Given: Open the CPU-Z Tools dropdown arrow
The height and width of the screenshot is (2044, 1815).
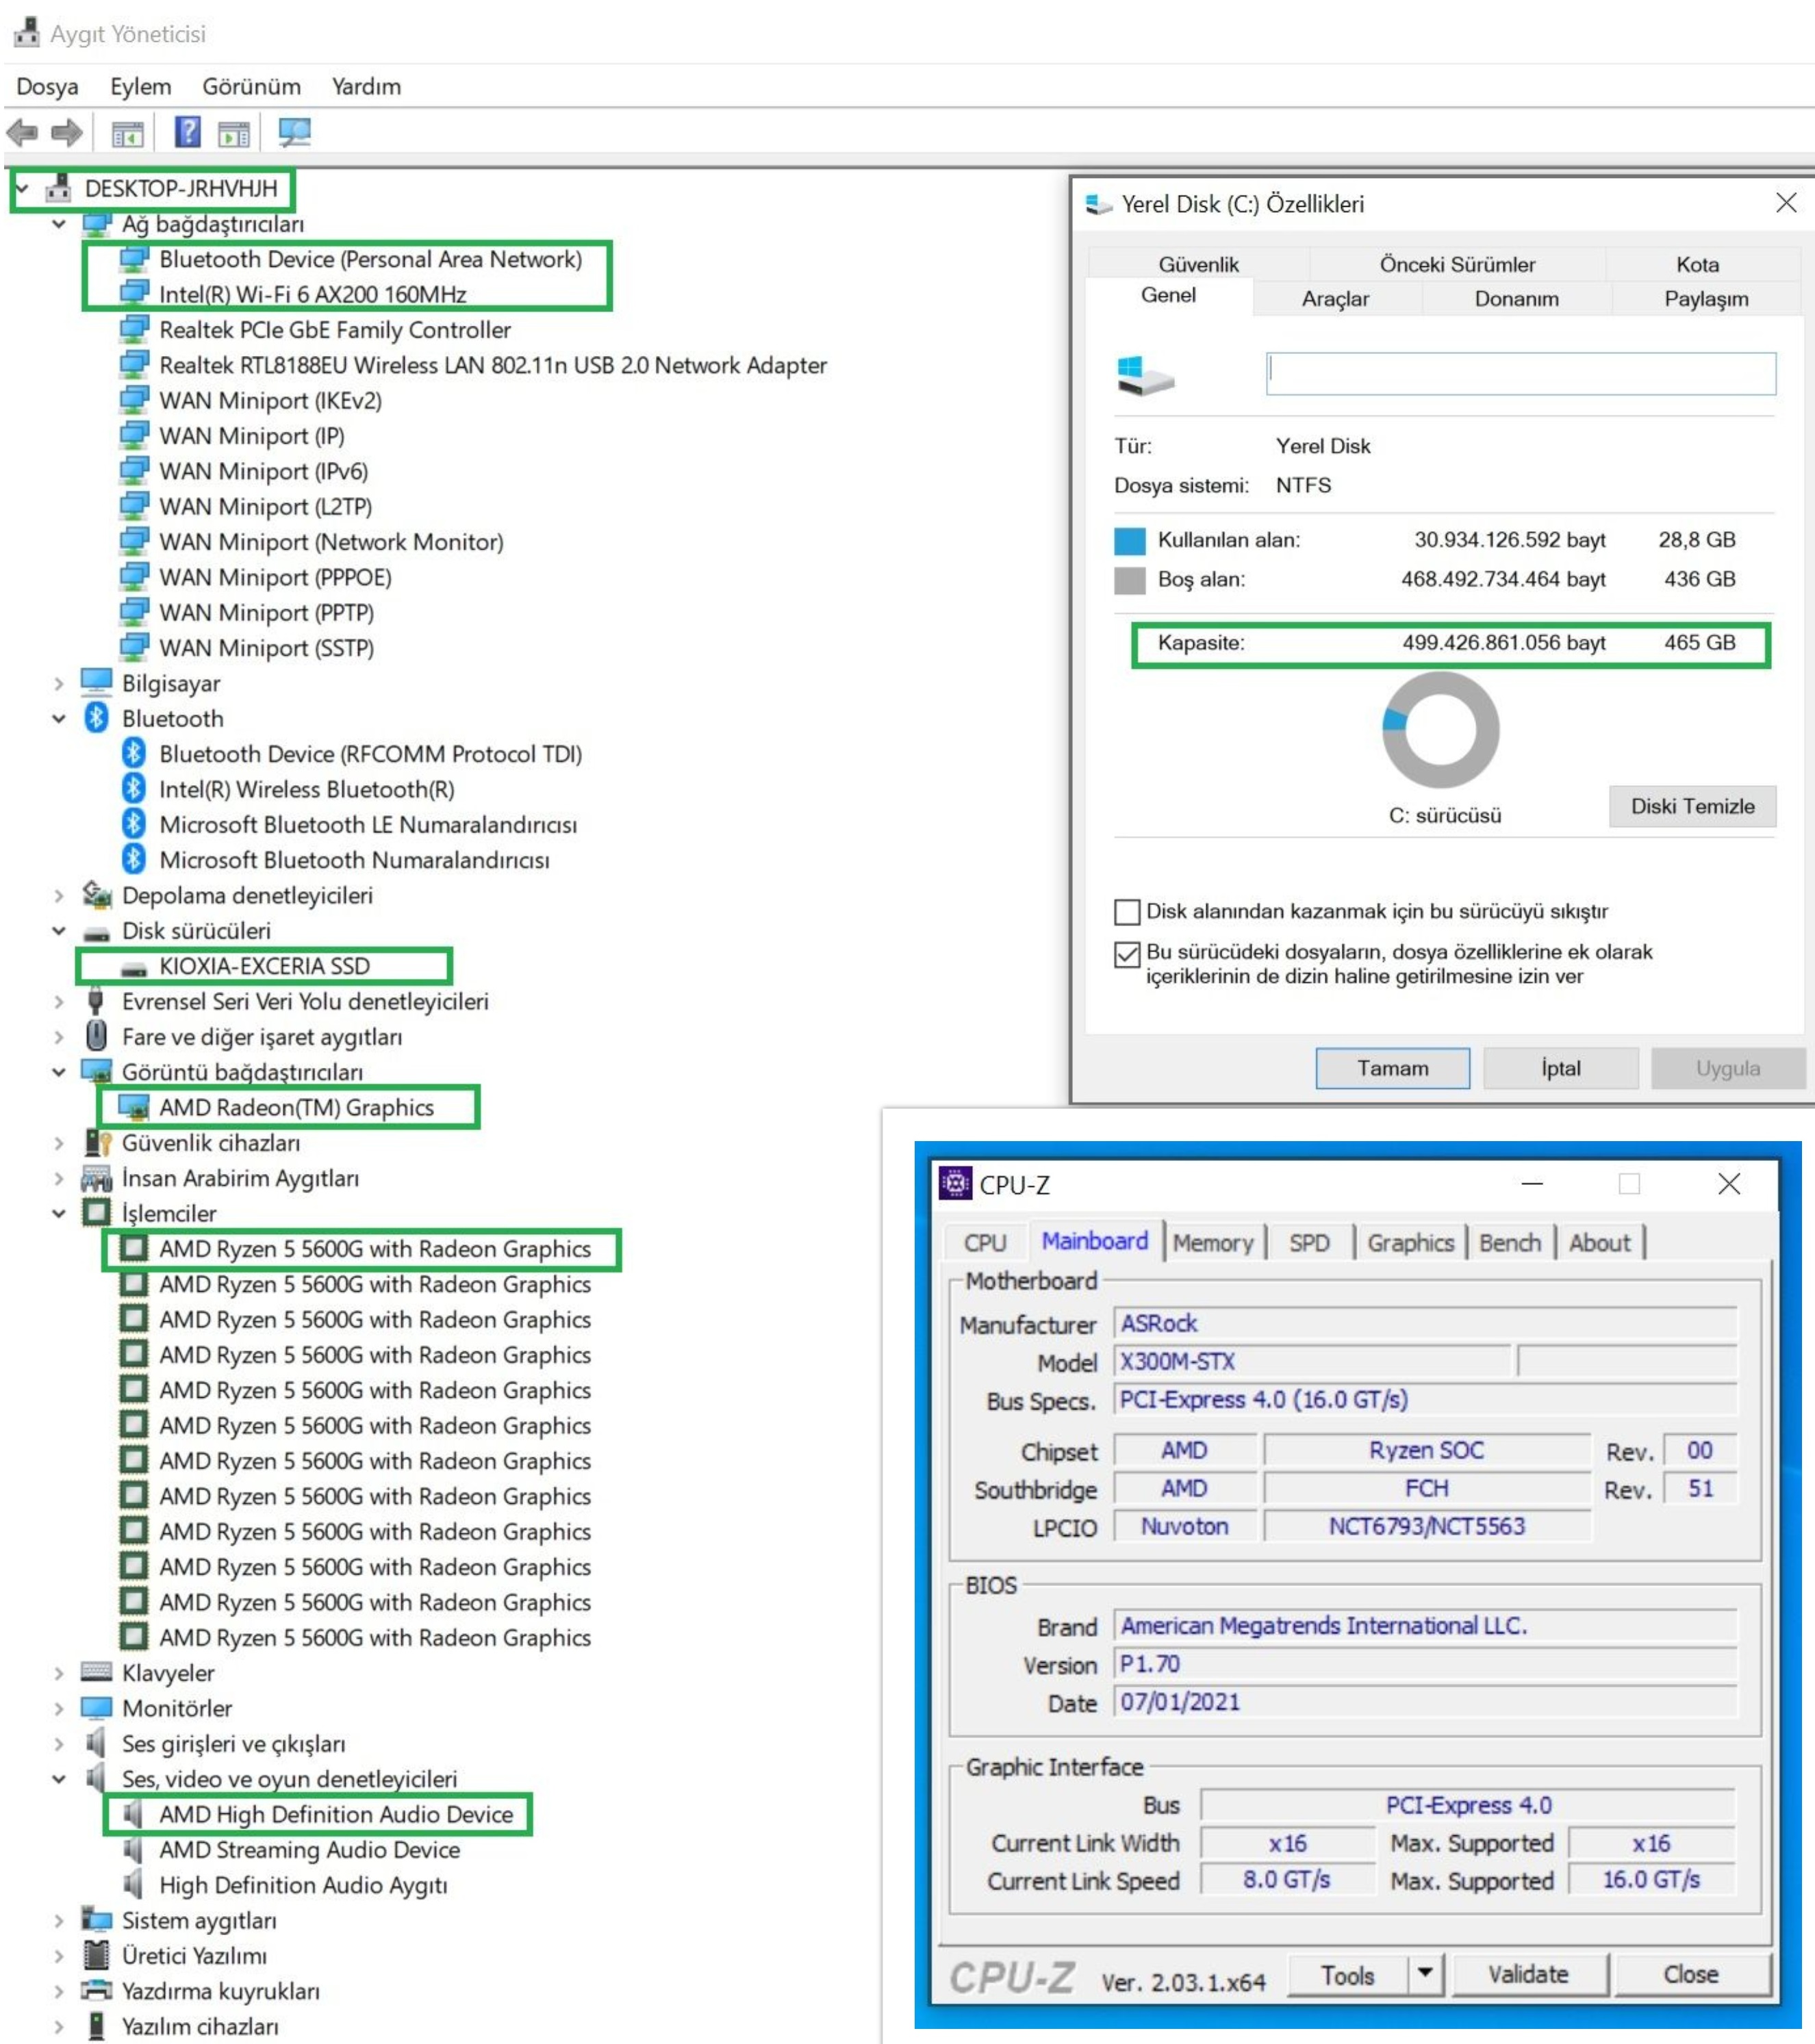Looking at the screenshot, I should tap(1425, 1973).
